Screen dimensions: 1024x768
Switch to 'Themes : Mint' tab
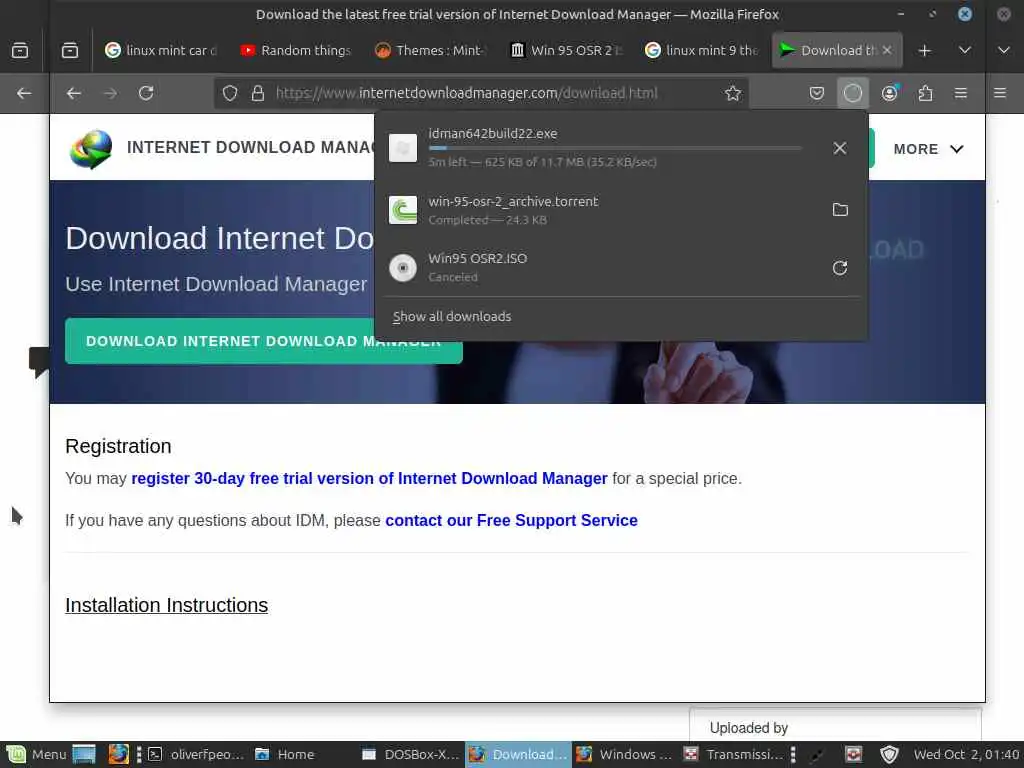point(431,50)
